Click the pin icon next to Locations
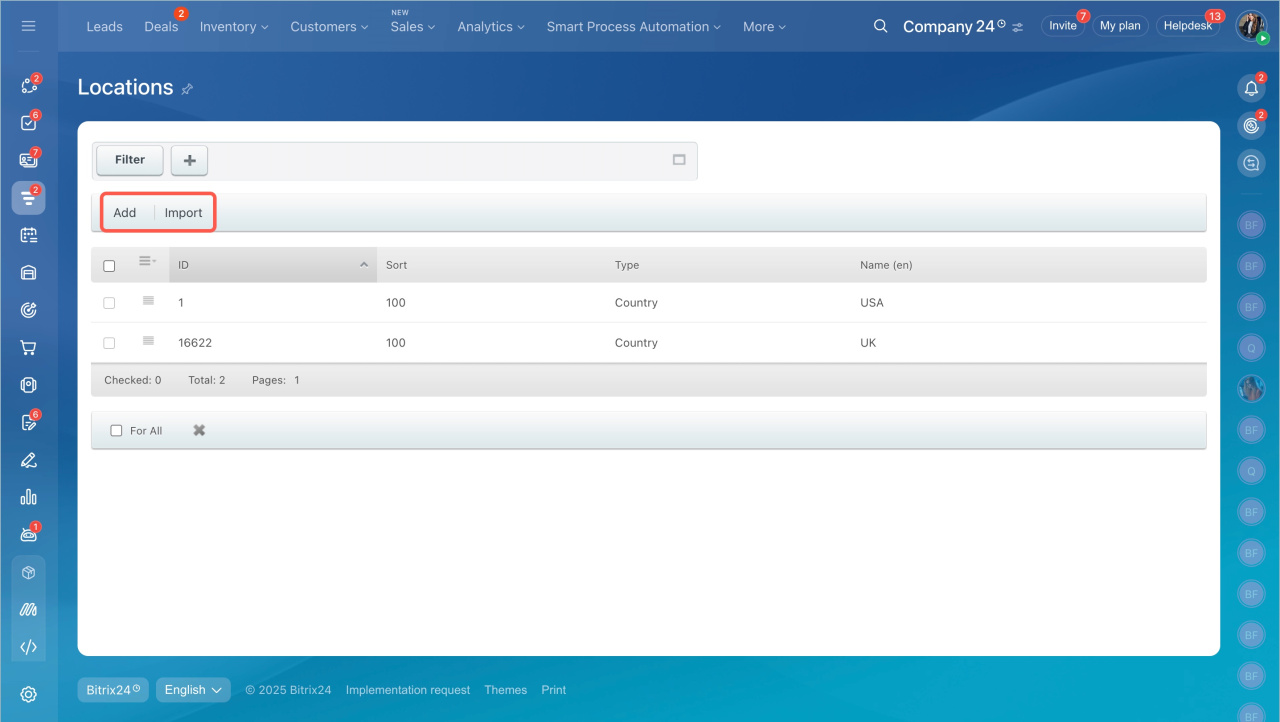The width and height of the screenshot is (1280, 722). click(187, 89)
